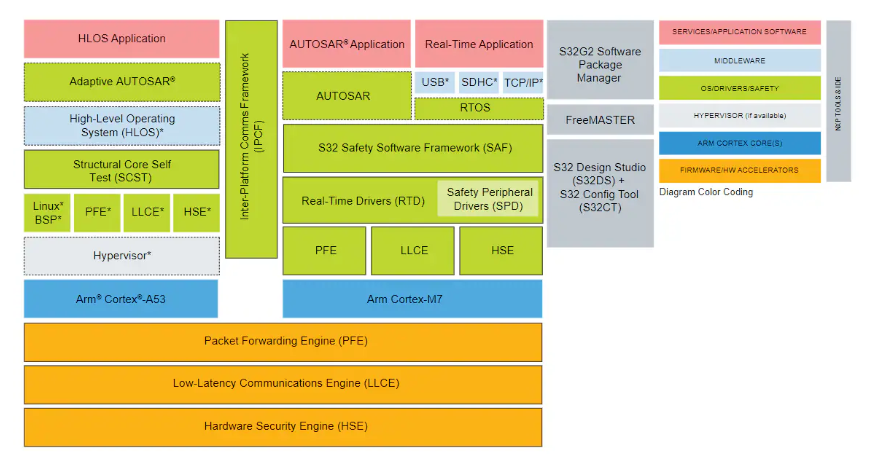The height and width of the screenshot is (473, 869).
Task: Click the S32 Design Studio + S32 Config Tool block
Action: (600, 193)
